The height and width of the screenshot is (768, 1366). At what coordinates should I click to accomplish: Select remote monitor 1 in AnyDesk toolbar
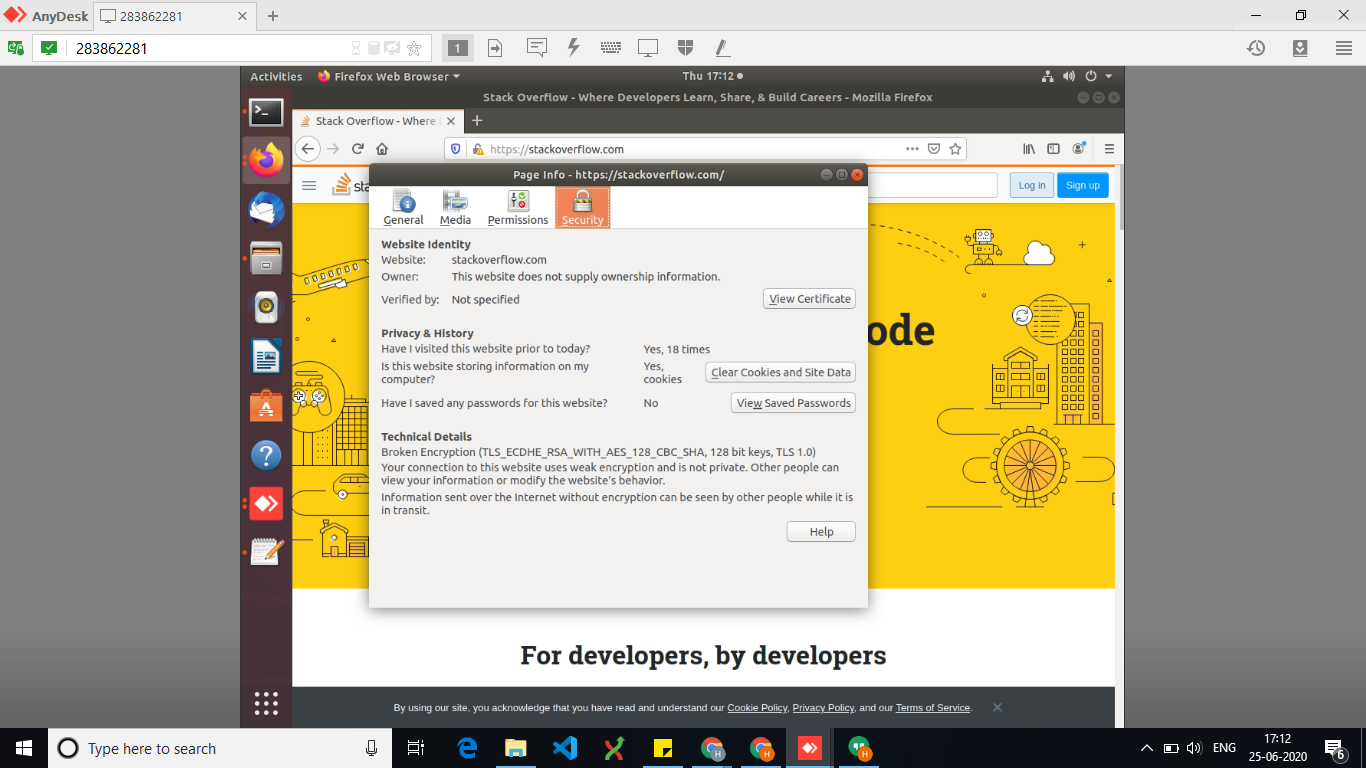(x=457, y=48)
